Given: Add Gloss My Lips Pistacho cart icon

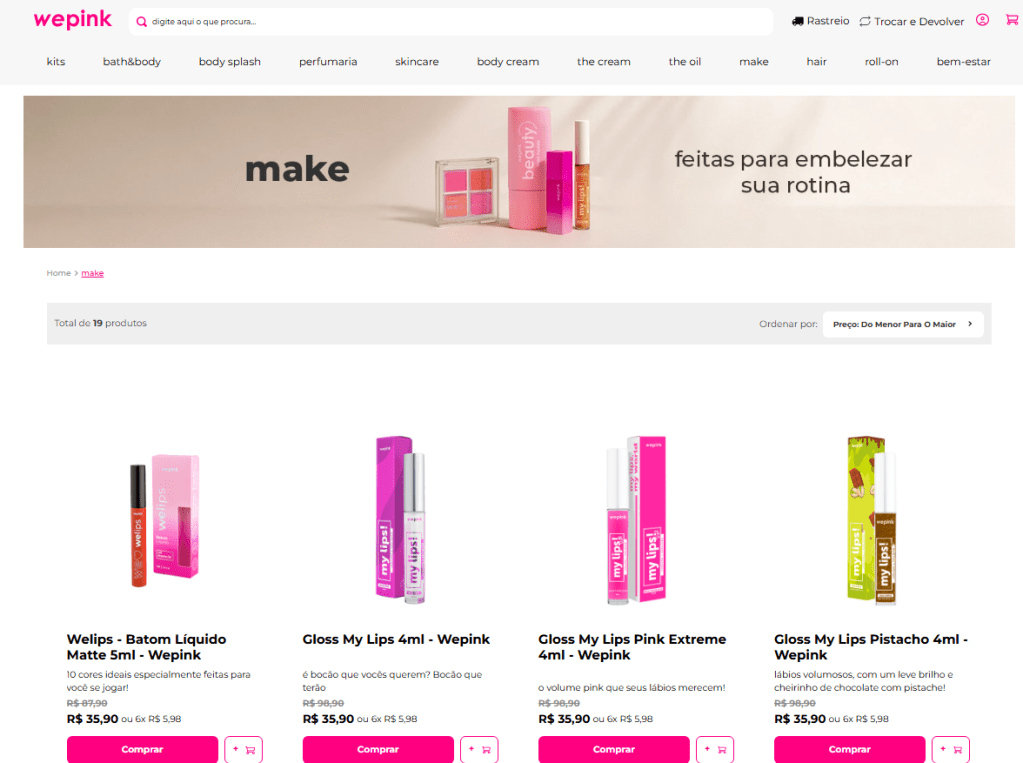Looking at the screenshot, I should point(951,749).
